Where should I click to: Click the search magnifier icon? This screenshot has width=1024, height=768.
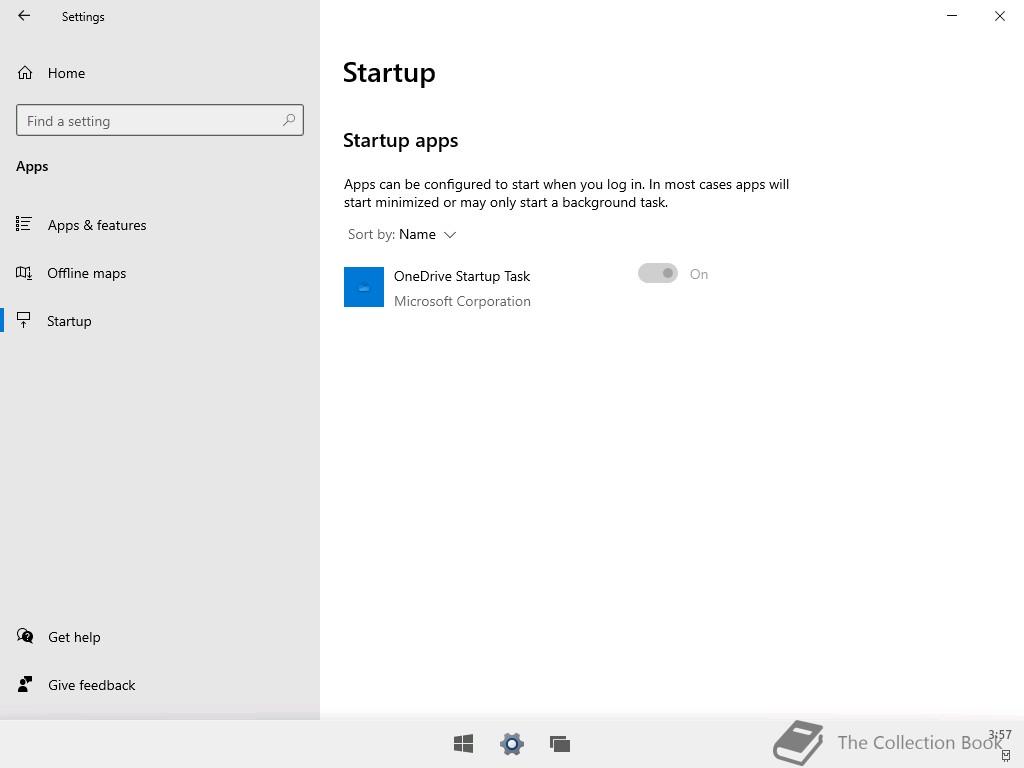click(289, 120)
